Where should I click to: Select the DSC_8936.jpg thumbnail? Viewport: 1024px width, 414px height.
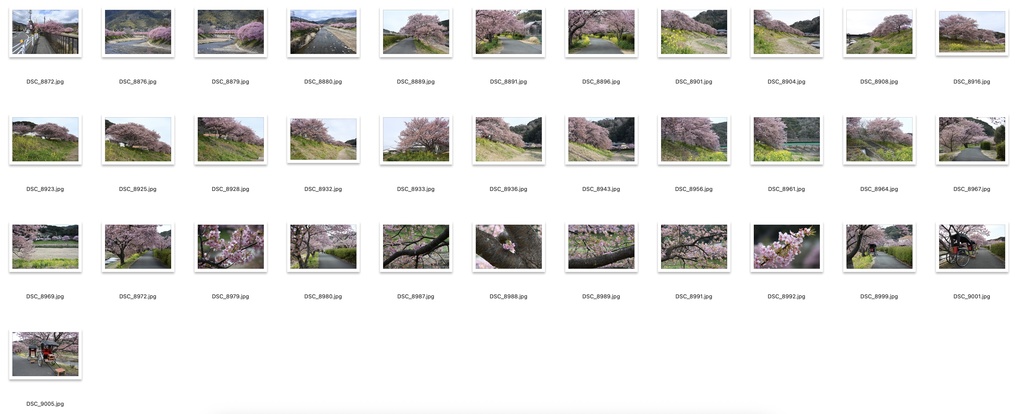[x=509, y=140]
